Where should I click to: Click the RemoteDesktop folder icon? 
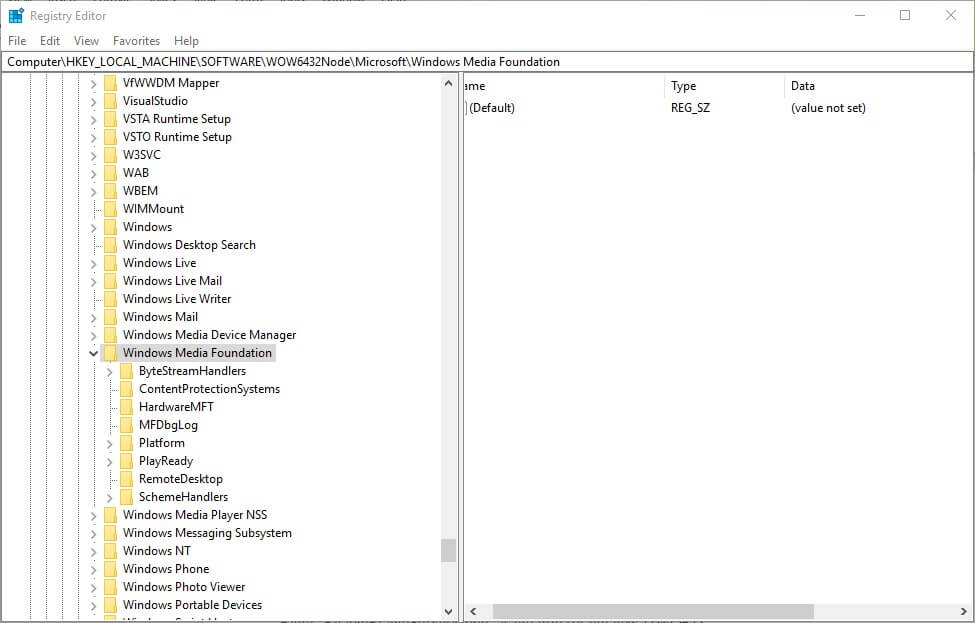[x=126, y=479]
